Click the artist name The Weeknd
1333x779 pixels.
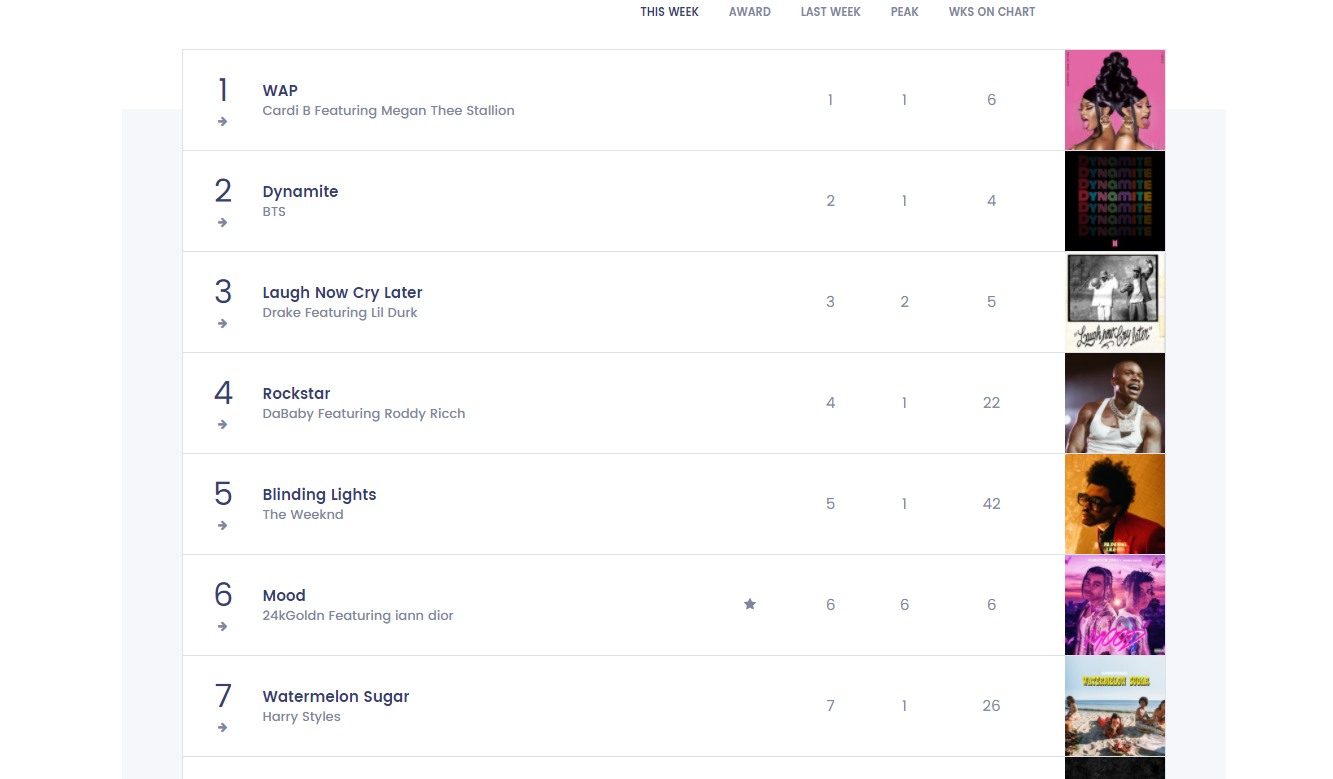point(303,515)
